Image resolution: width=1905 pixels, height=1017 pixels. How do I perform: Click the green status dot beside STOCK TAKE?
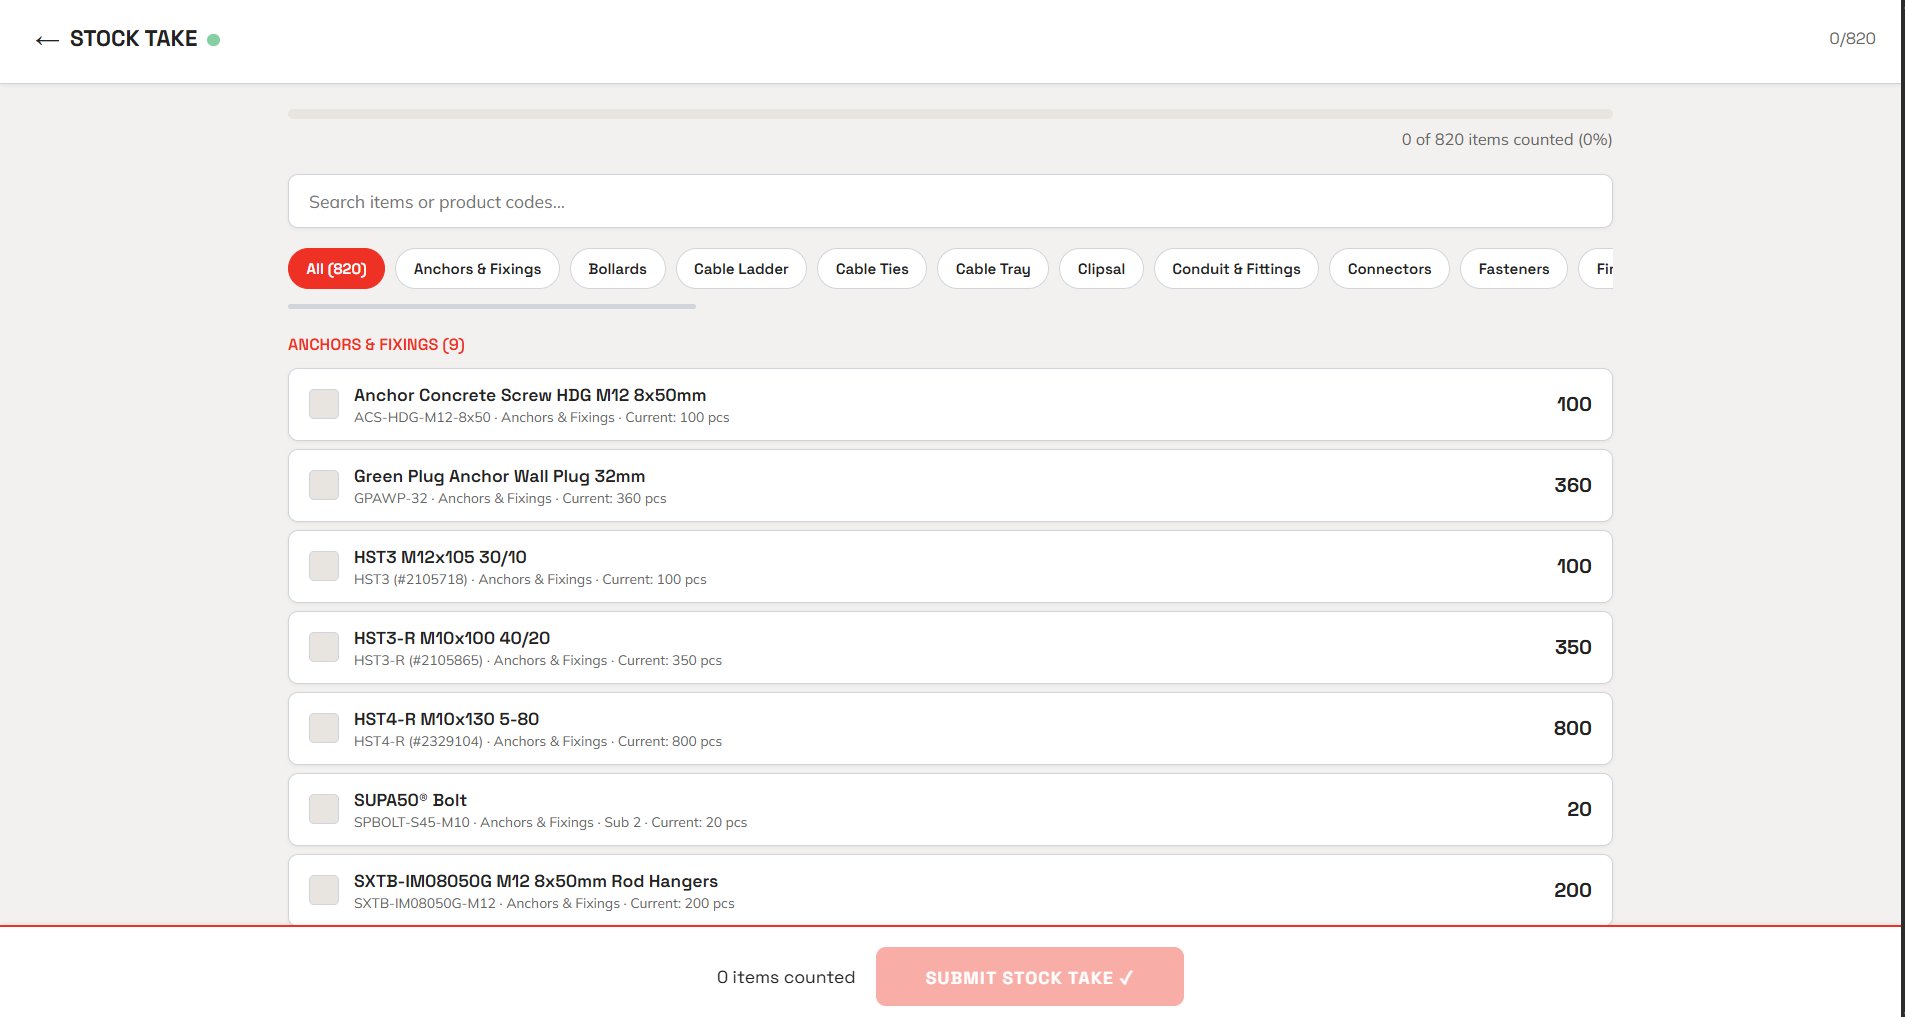coord(215,38)
